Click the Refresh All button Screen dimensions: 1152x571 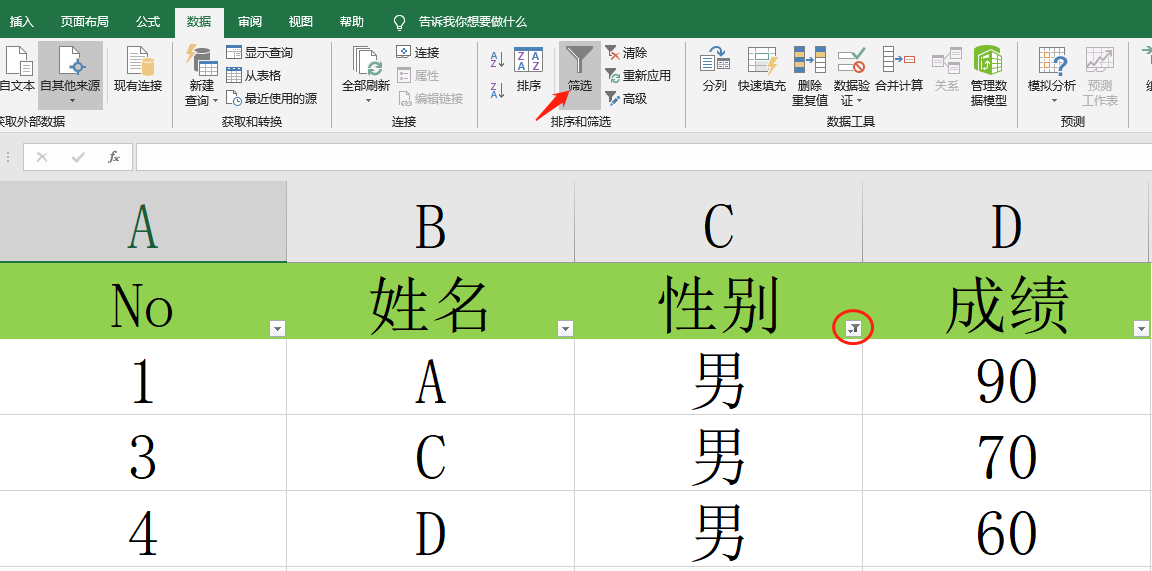(x=366, y=68)
